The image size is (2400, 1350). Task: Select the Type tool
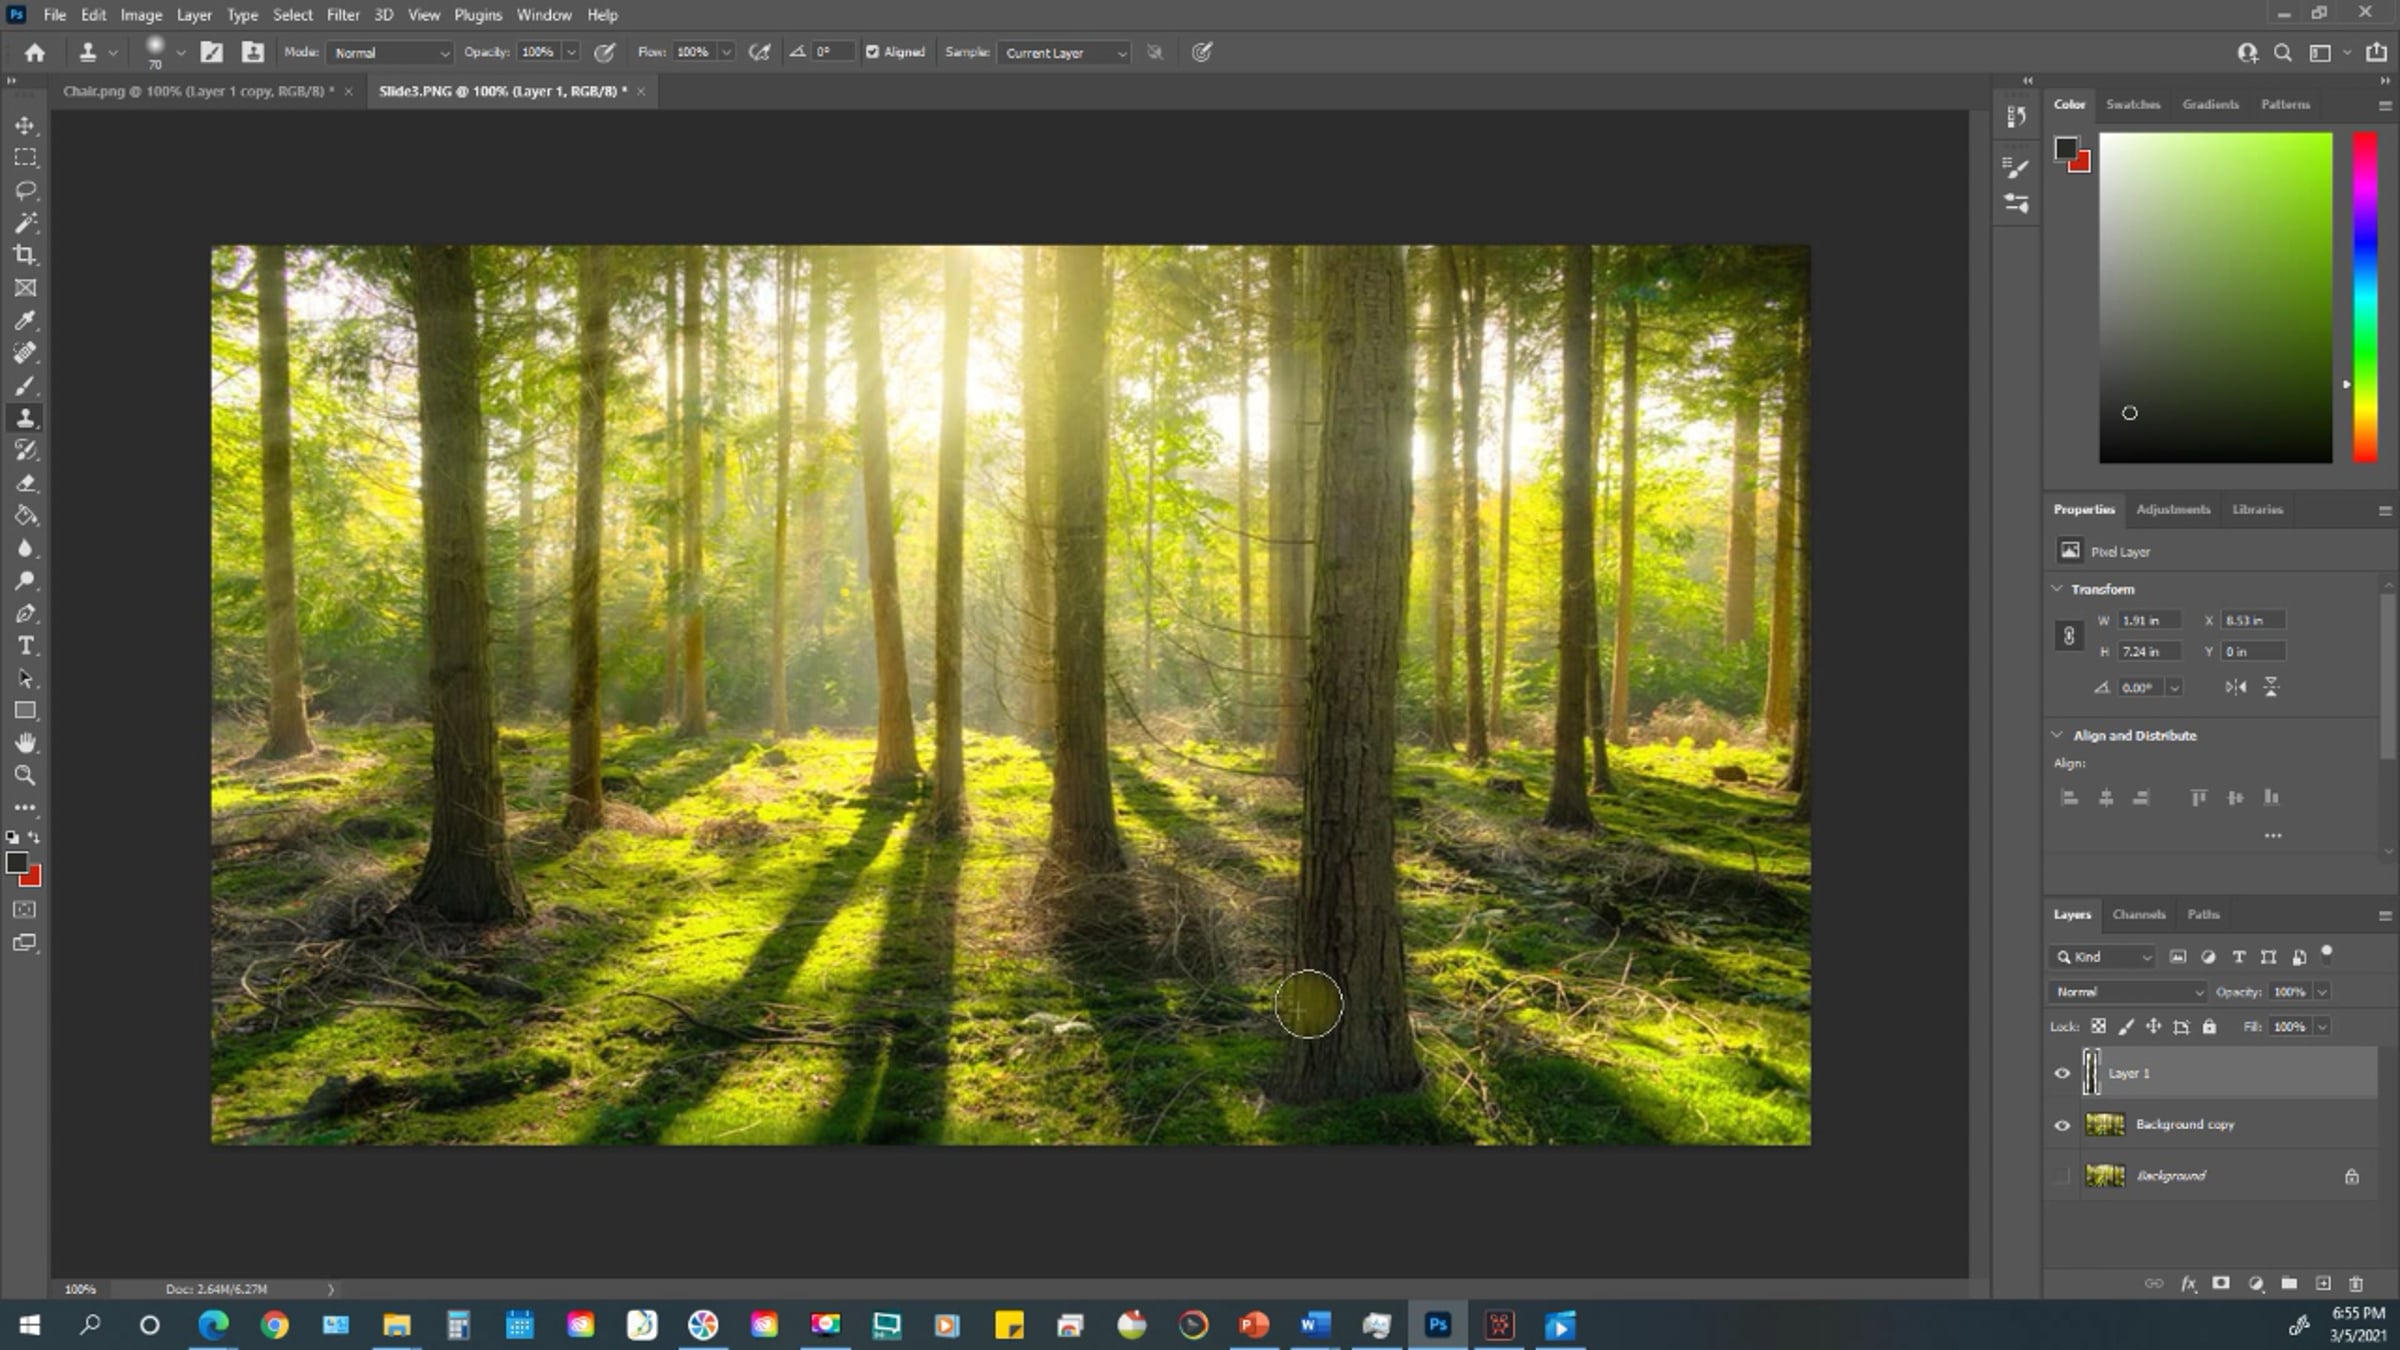click(x=25, y=646)
